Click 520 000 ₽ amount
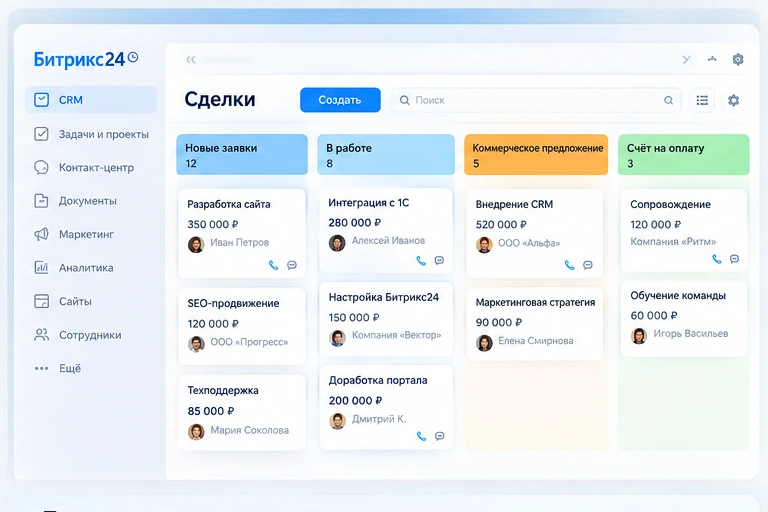Image resolution: width=768 pixels, height=512 pixels. click(501, 224)
